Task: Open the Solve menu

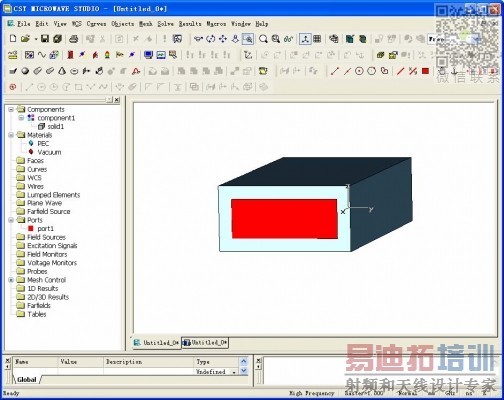Action: point(165,24)
